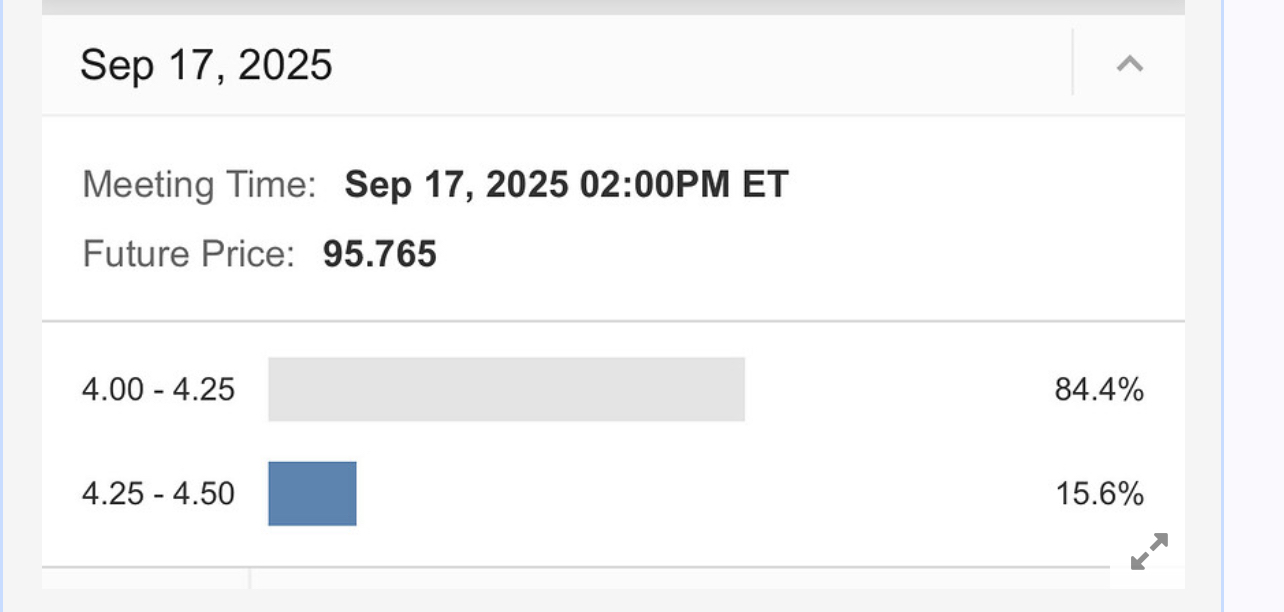Viewport: 1284px width, 612px height.
Task: Click the 15.6% probability value
Action: 1099,494
